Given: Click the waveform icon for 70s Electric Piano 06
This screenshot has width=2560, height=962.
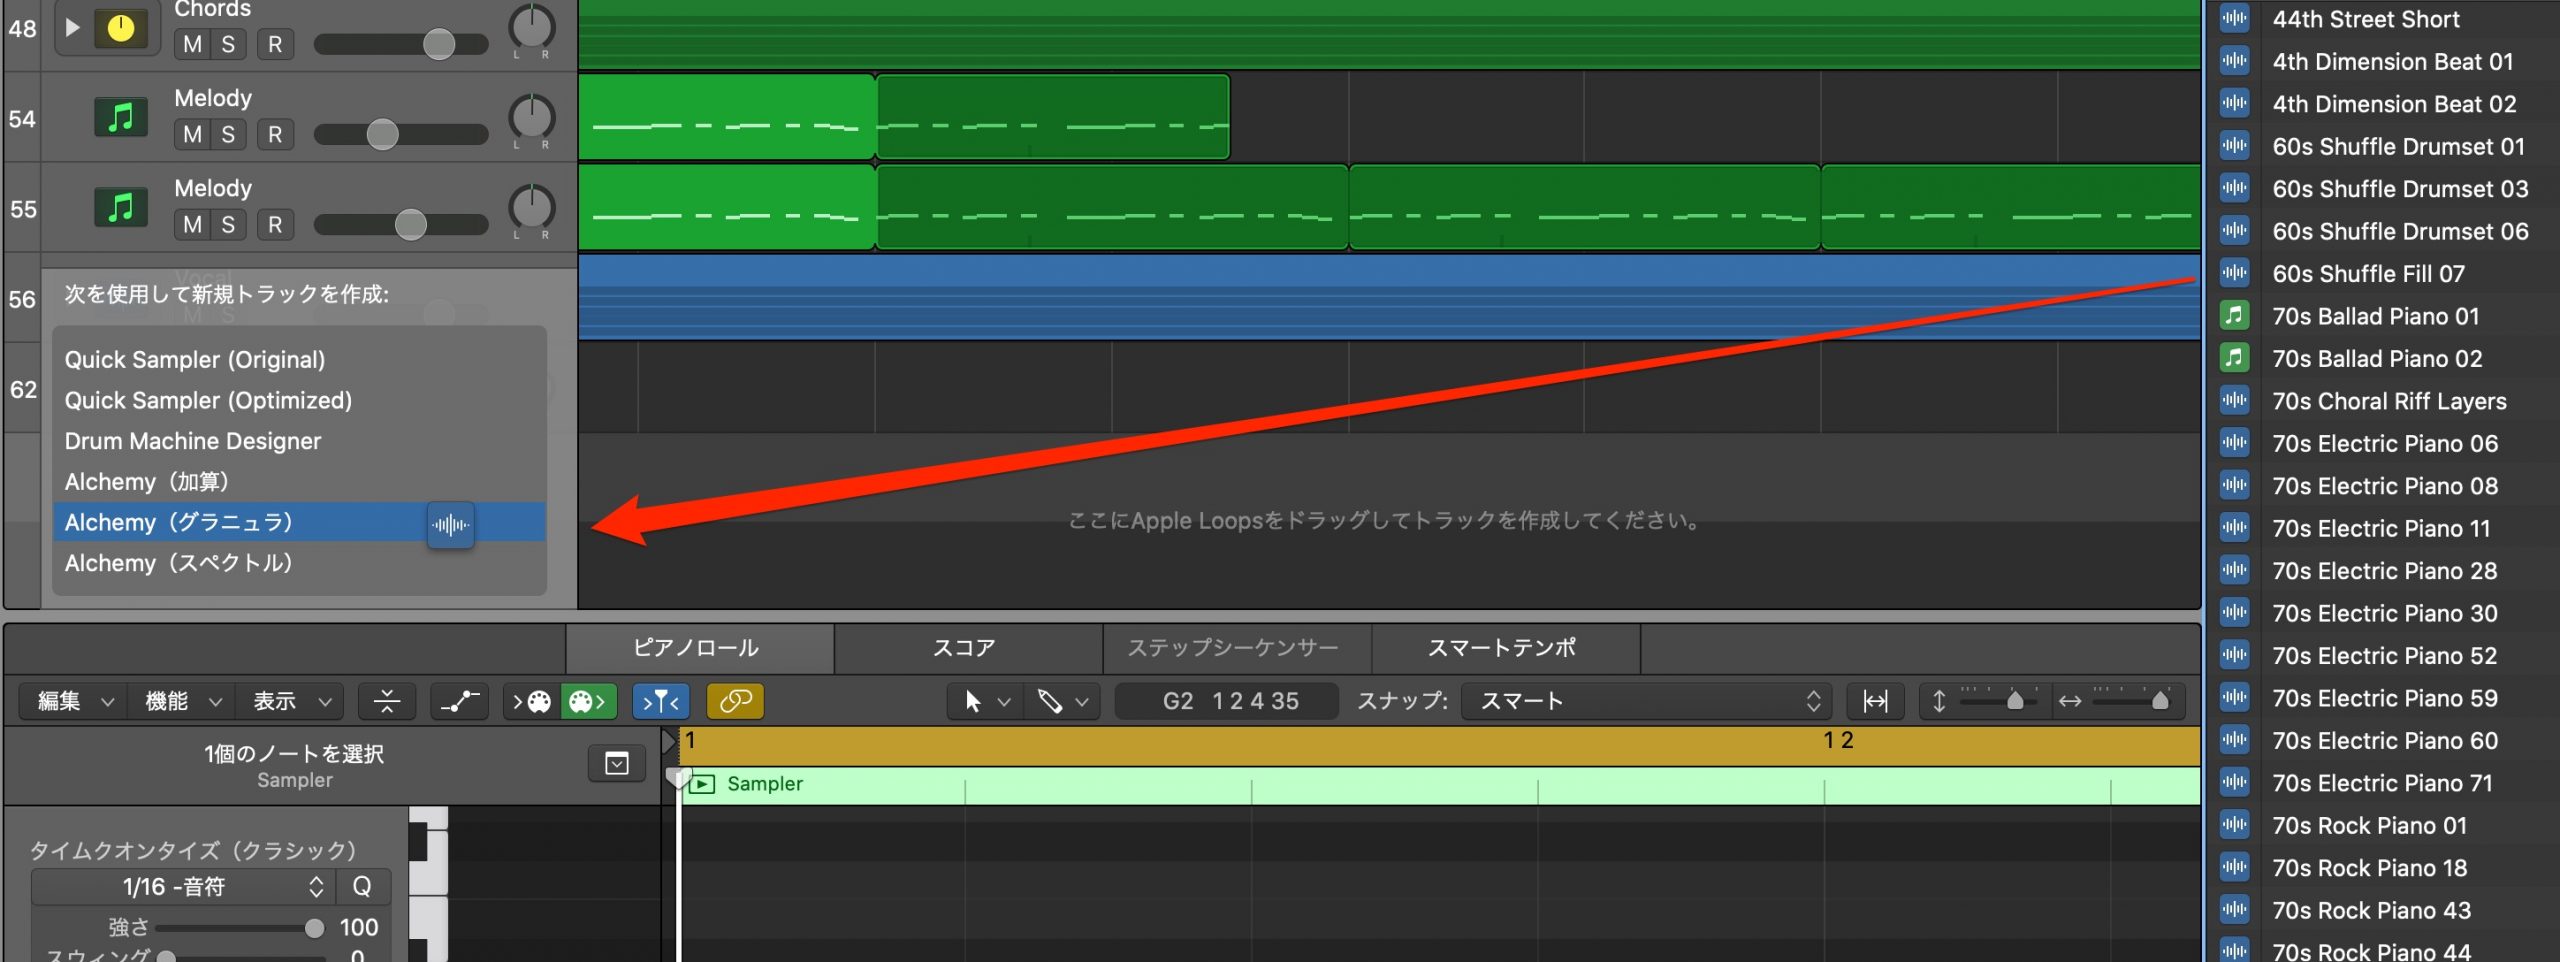Looking at the screenshot, I should tap(2234, 443).
